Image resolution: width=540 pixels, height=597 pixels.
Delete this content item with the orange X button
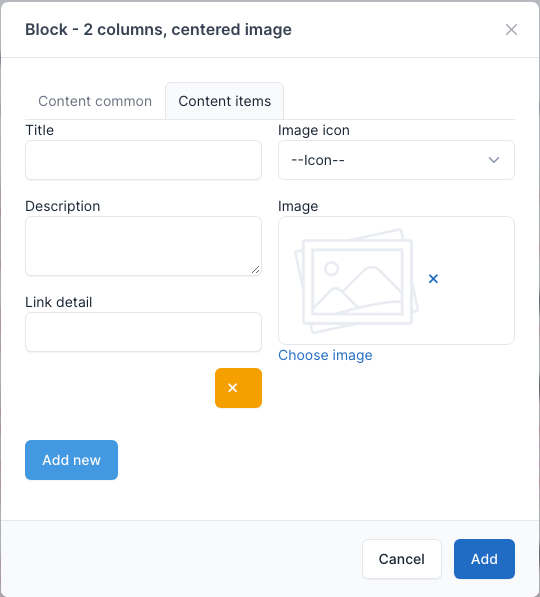tap(238, 388)
